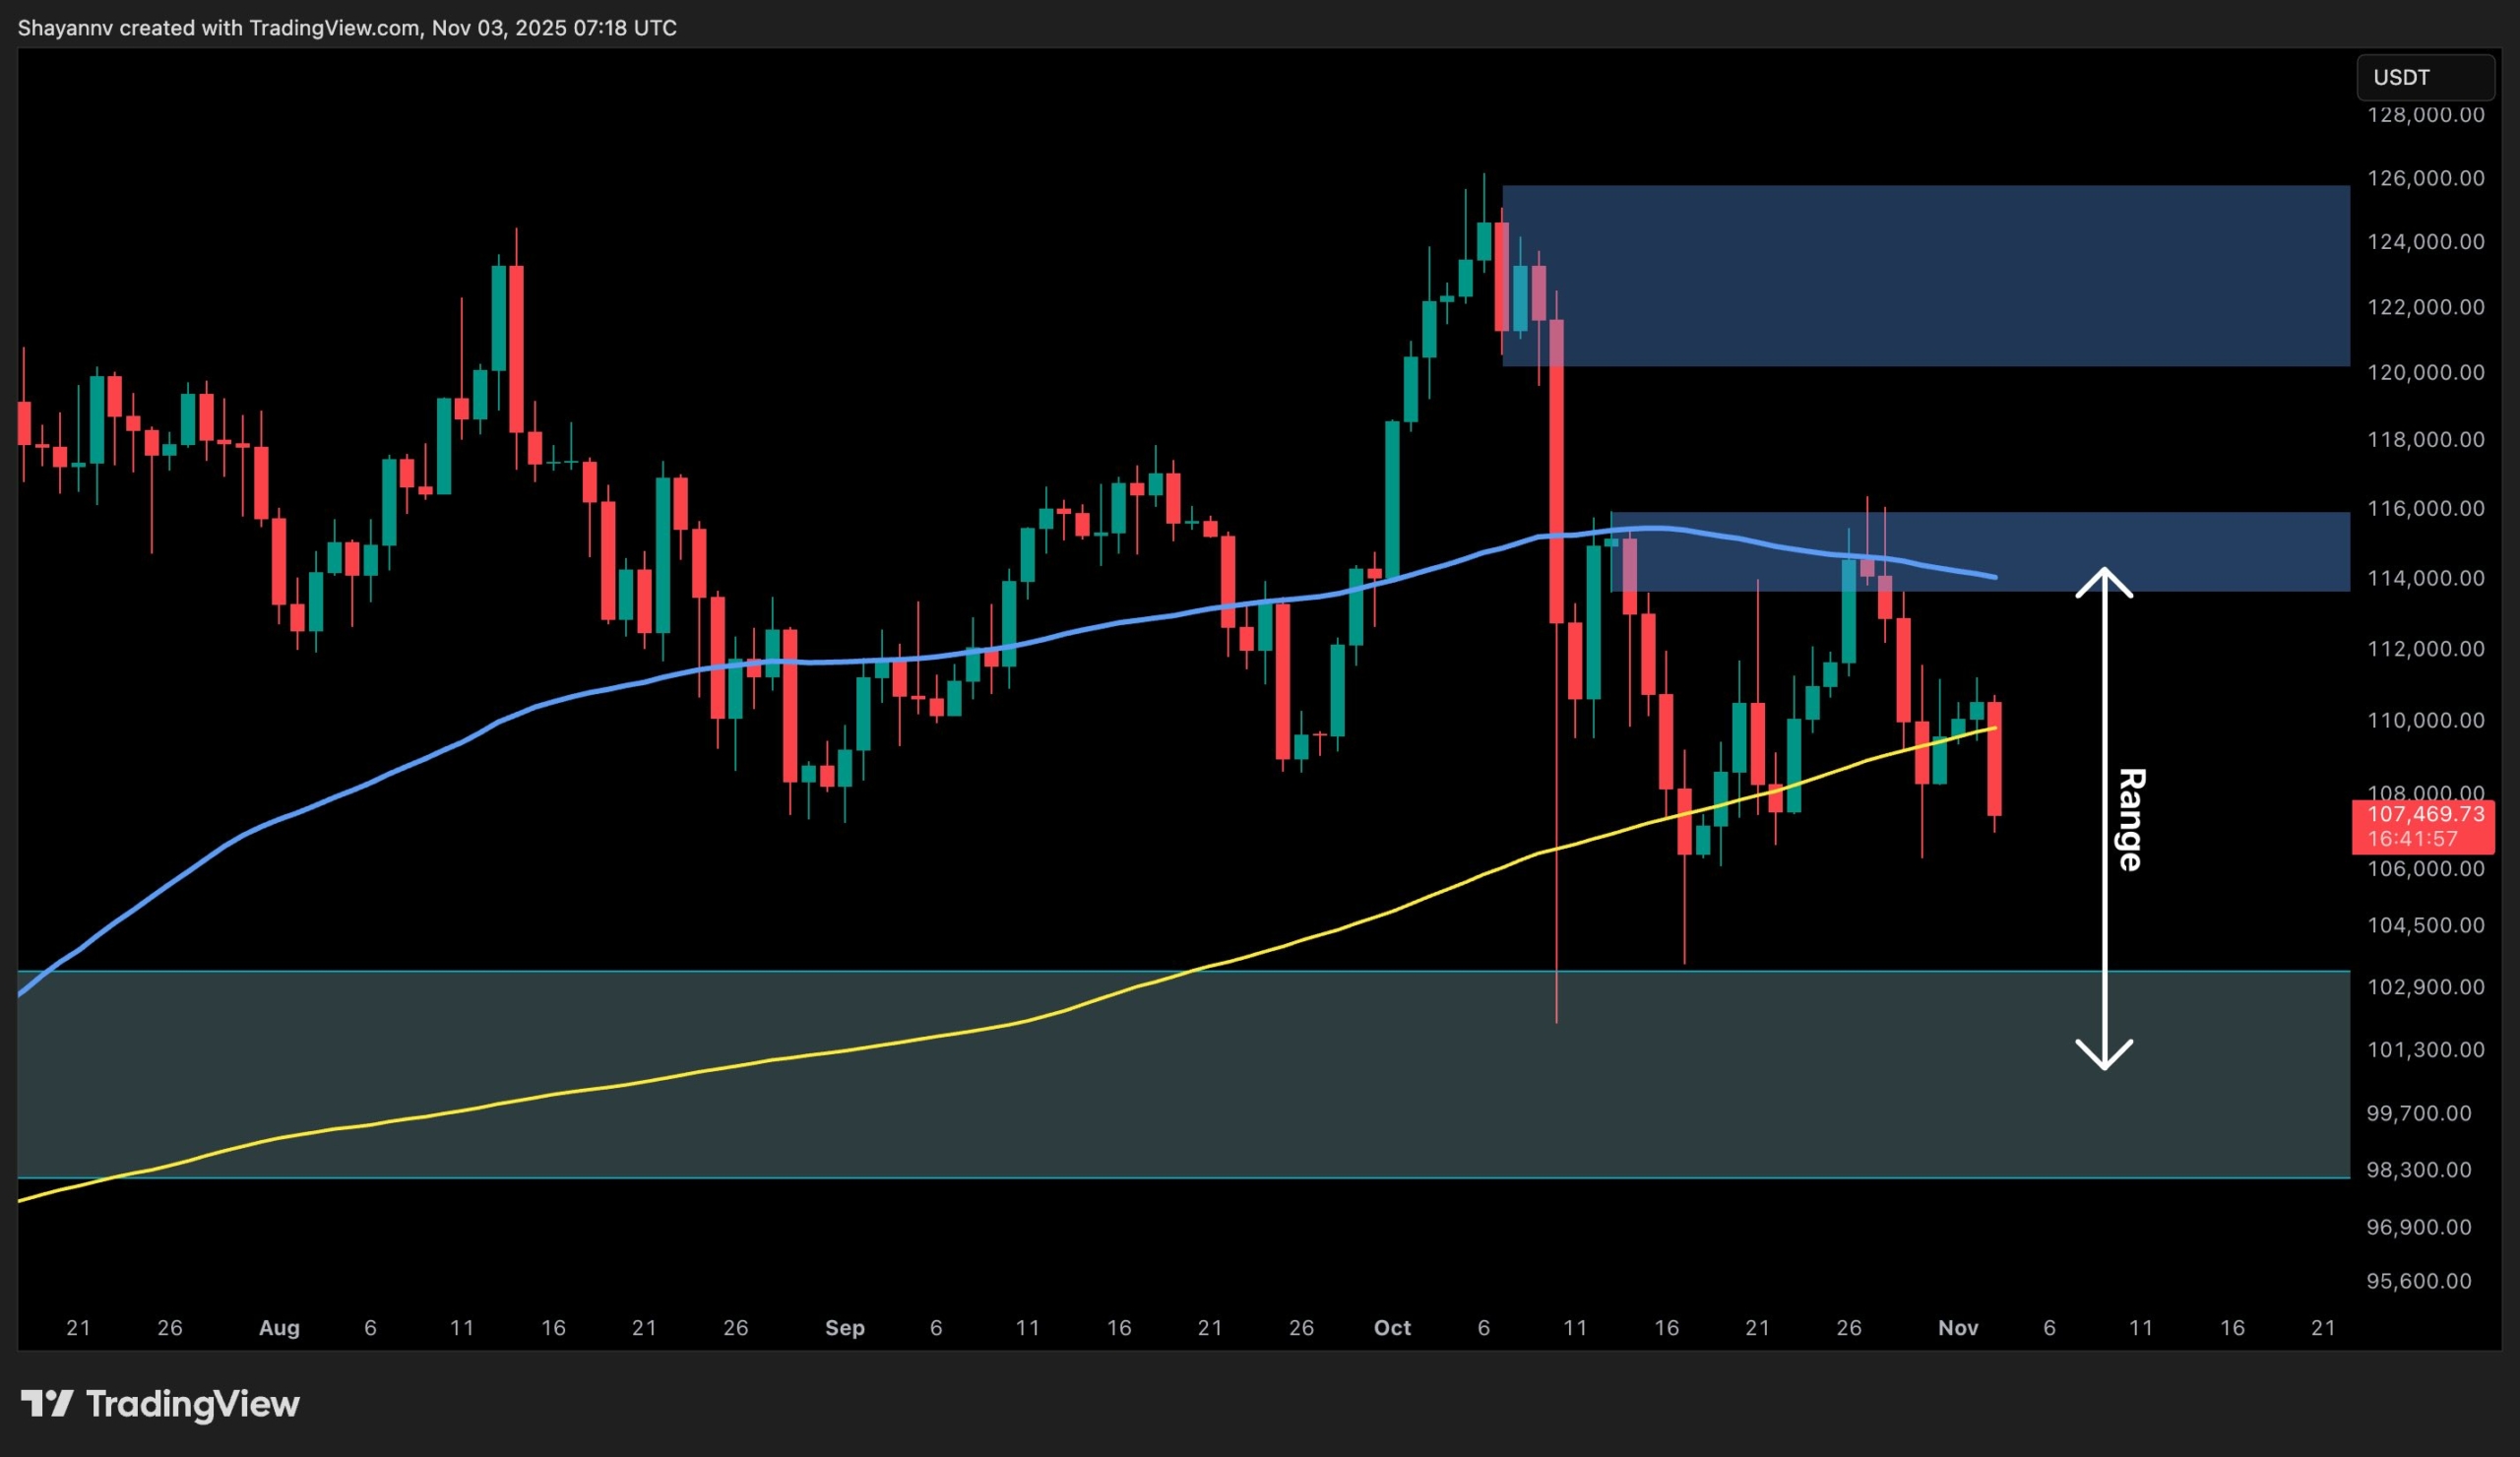The height and width of the screenshot is (1457, 2520).
Task: Click the Nov label on the date axis
Action: click(1959, 1328)
